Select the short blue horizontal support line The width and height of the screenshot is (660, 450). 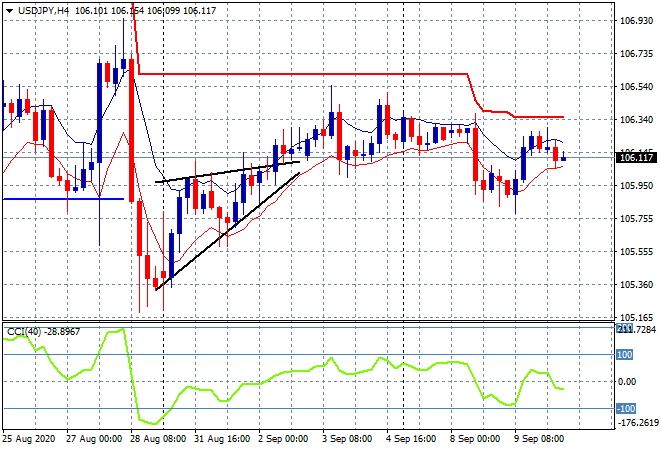63,199
